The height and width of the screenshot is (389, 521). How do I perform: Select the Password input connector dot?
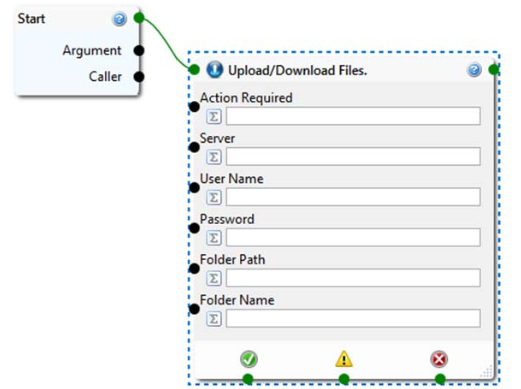click(194, 228)
